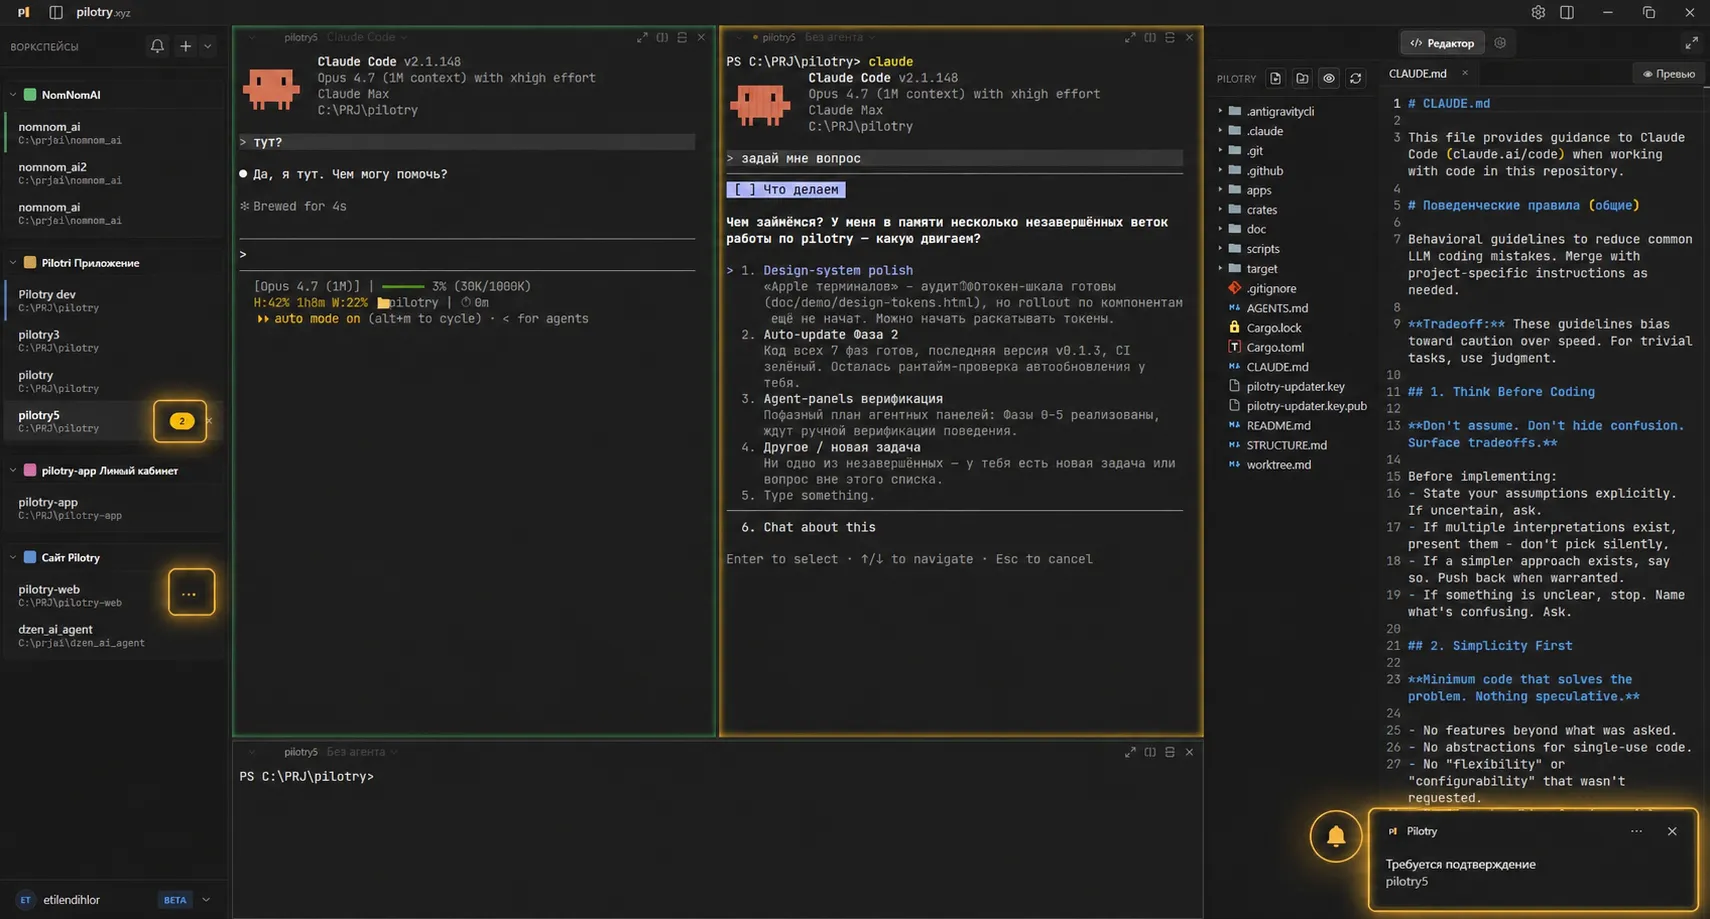
Task: Split the bottom PowerShell pane vertically
Action: point(1150,752)
